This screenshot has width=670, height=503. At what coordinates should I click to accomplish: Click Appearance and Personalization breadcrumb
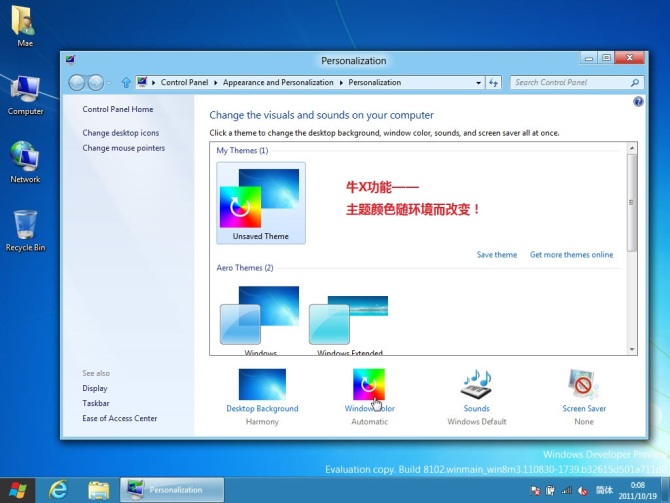[278, 82]
